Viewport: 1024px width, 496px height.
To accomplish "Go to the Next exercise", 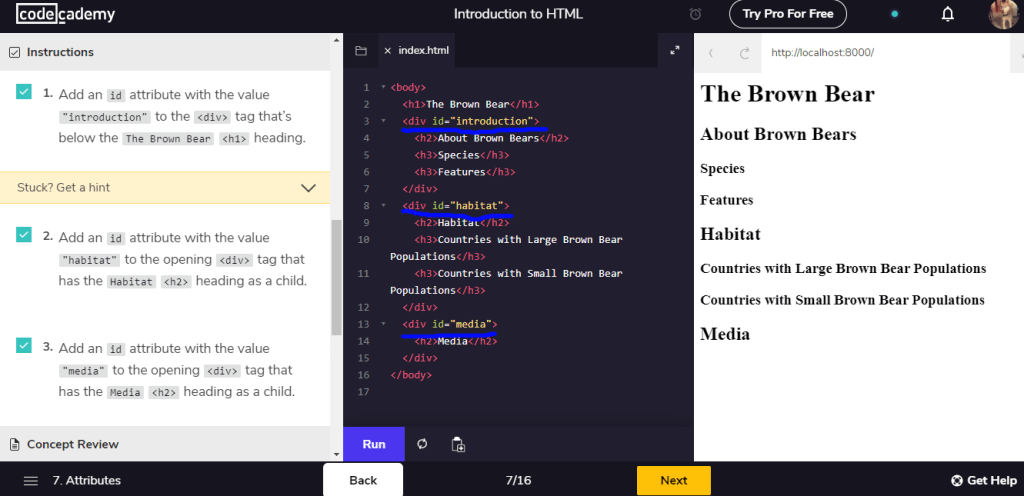I will pos(673,480).
